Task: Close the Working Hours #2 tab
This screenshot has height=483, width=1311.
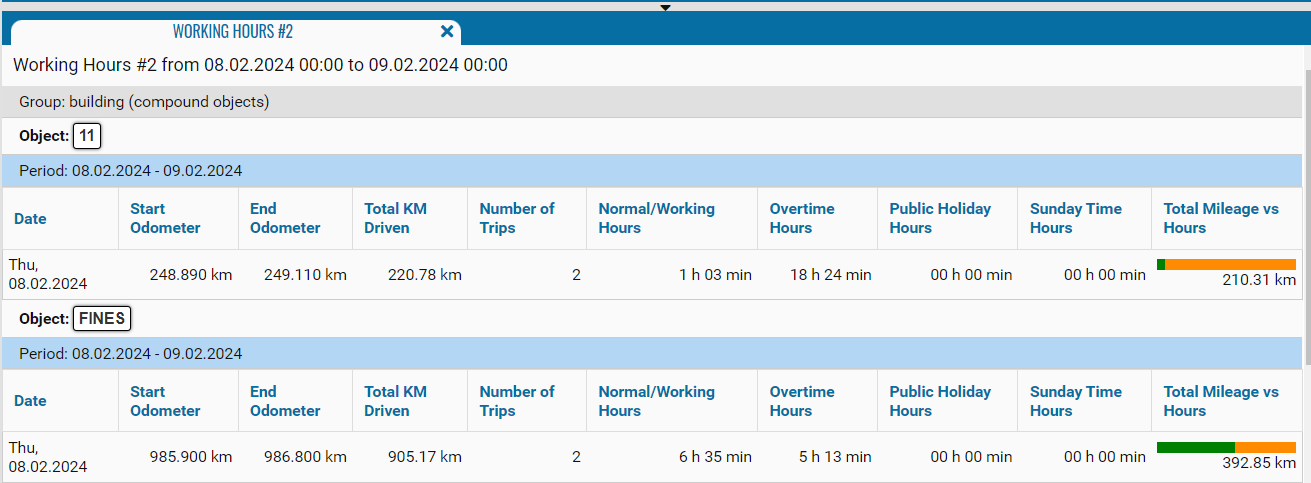Action: click(x=447, y=32)
